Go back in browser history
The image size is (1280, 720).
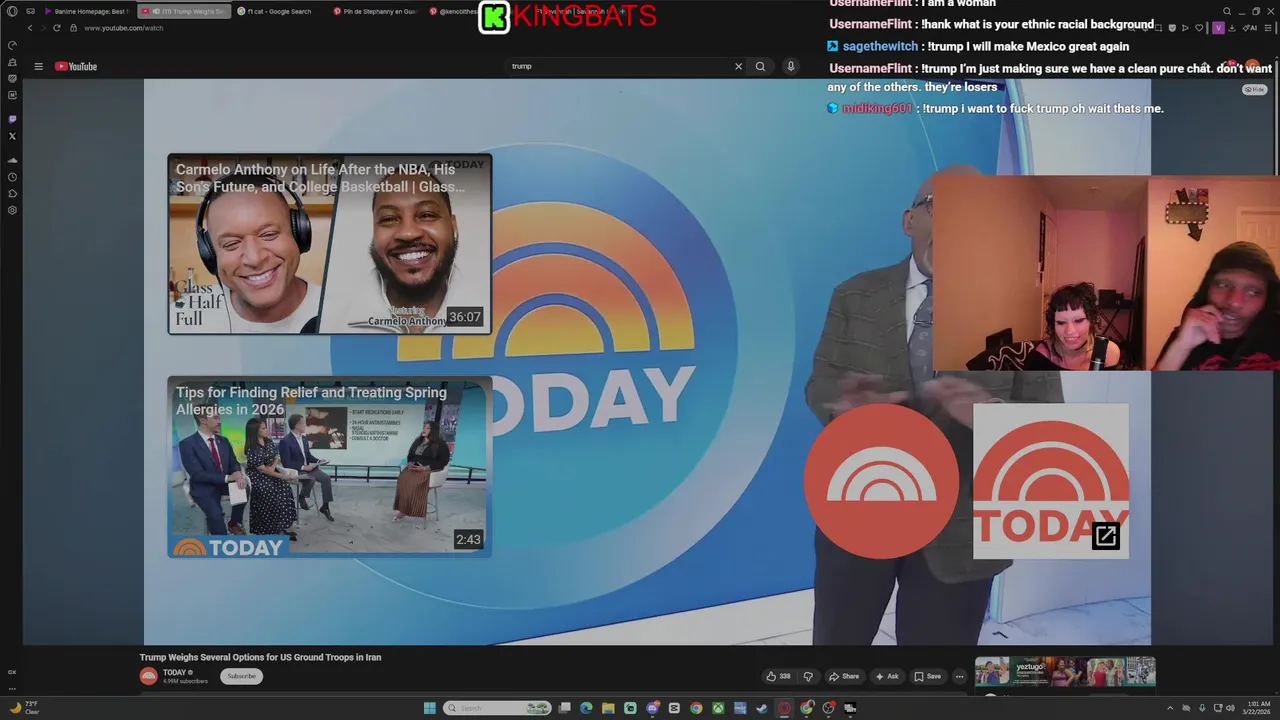[30, 28]
